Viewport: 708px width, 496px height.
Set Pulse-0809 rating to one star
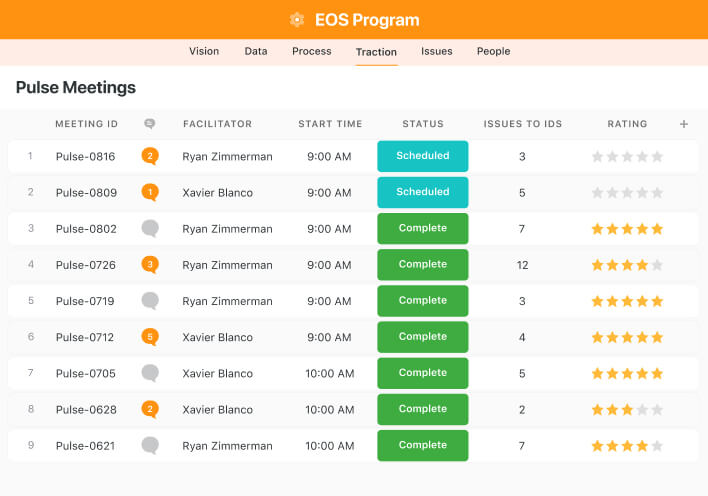(597, 193)
